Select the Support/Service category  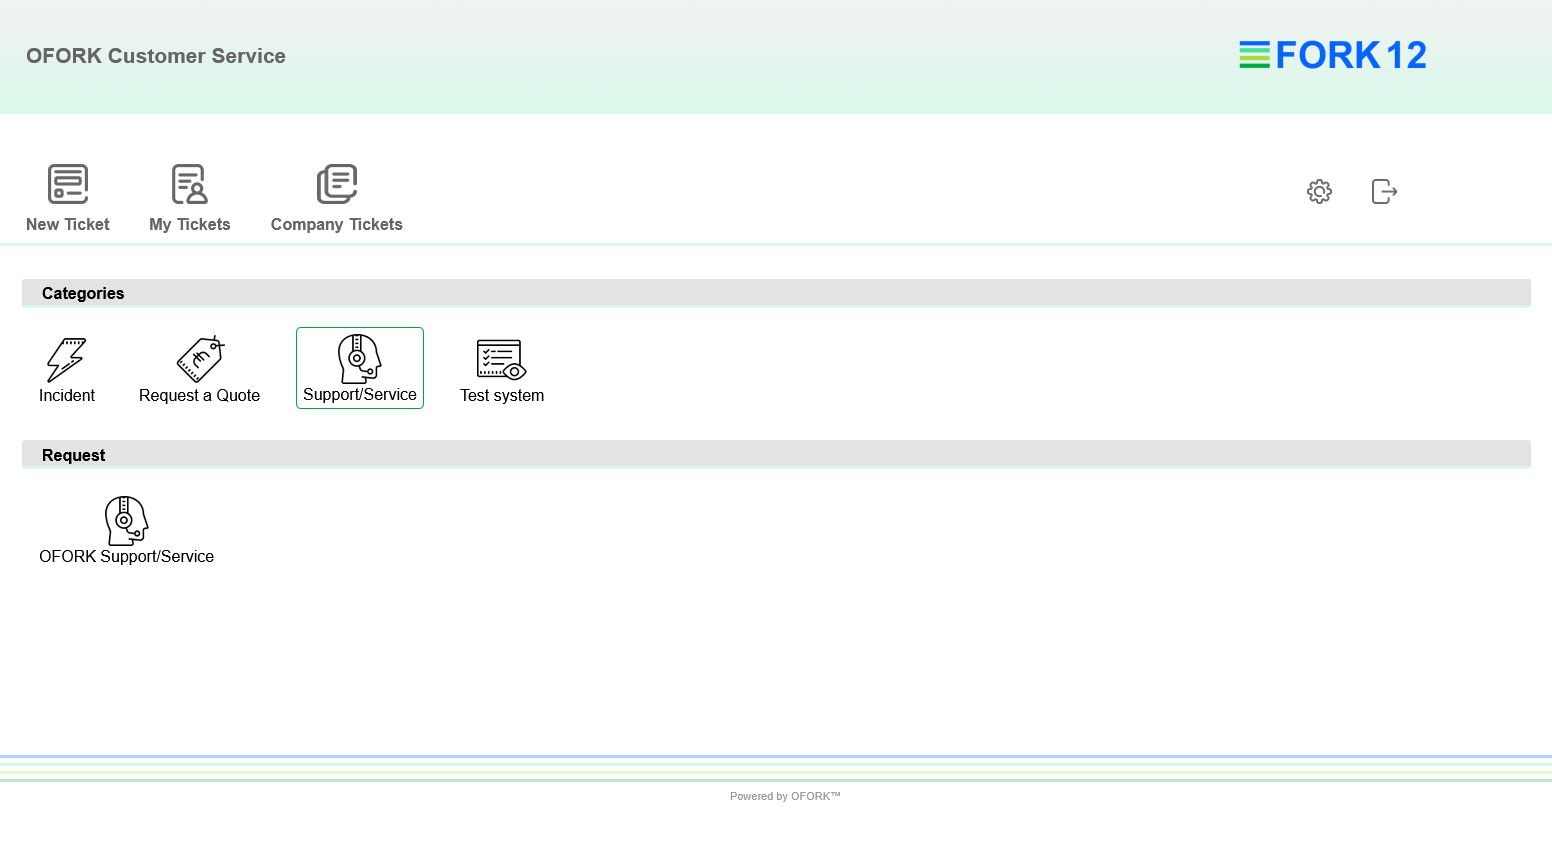pos(359,367)
